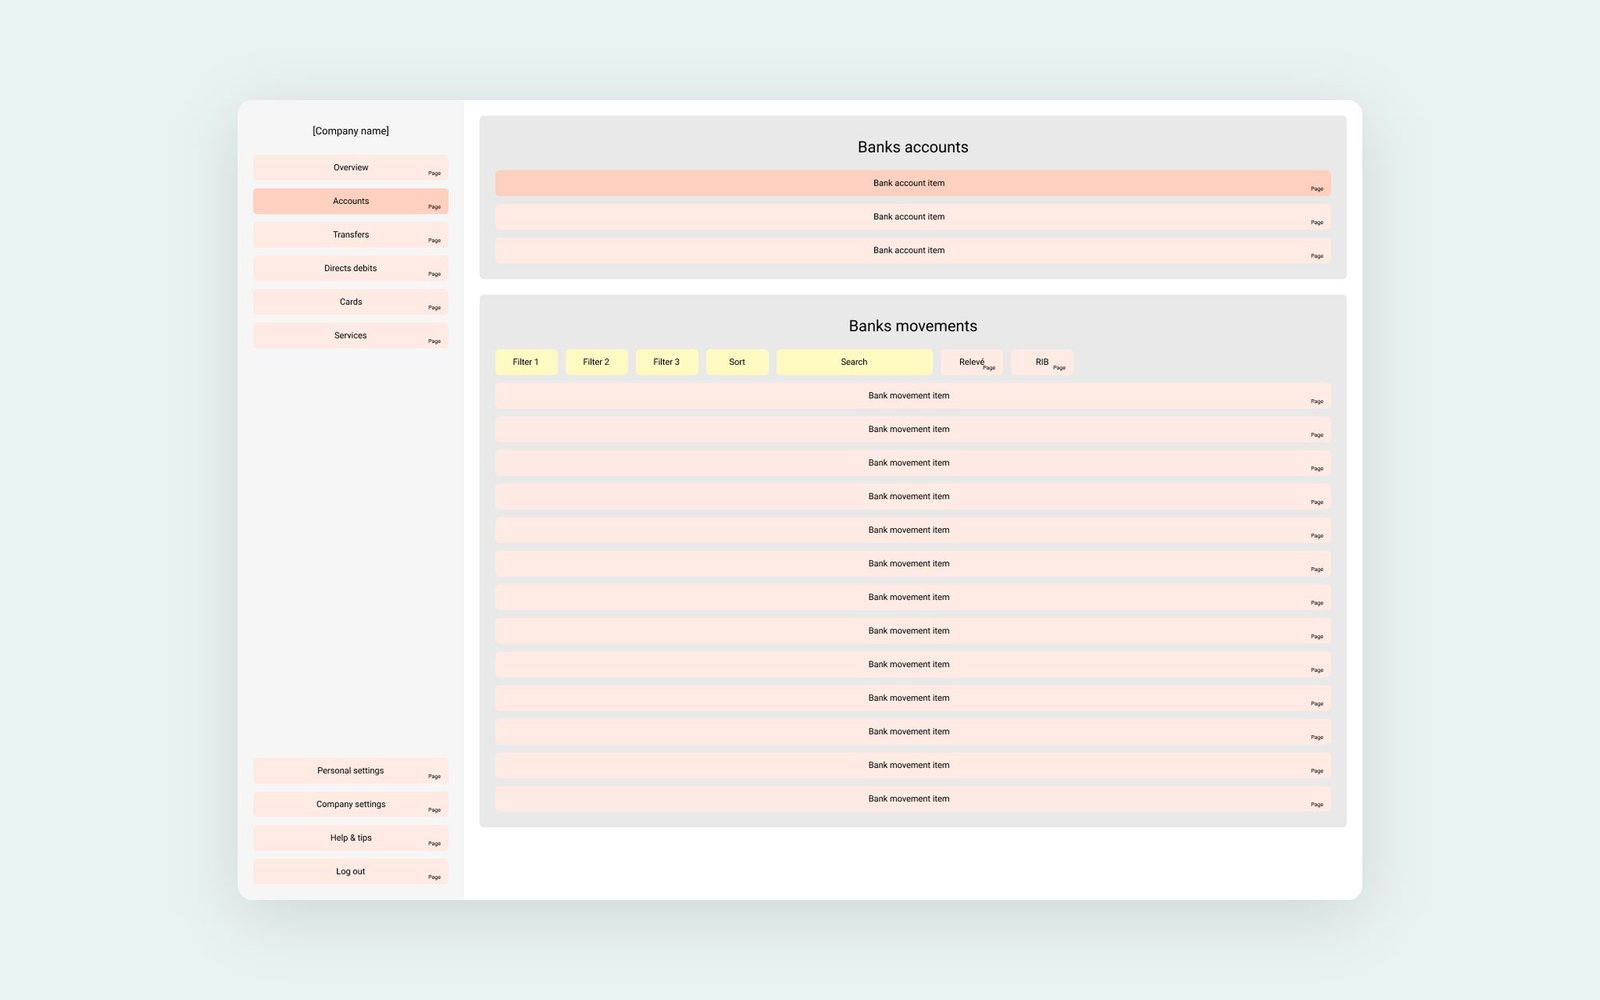Viewport: 1600px width, 1000px height.
Task: Open the Cards page
Action: [x=350, y=302]
